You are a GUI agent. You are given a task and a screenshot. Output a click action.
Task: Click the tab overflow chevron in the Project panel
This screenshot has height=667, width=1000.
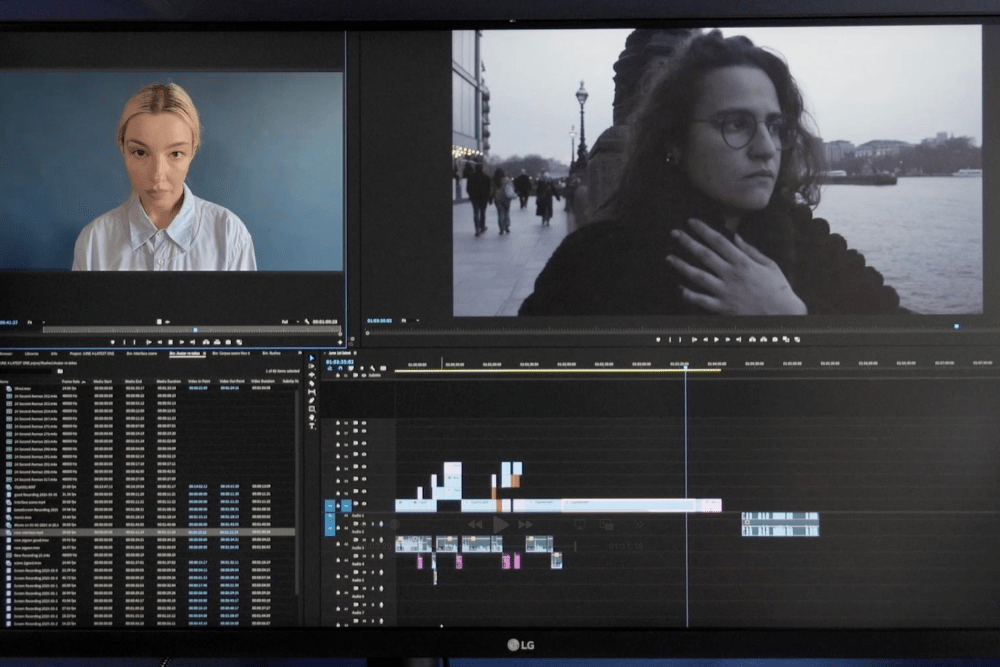tap(298, 353)
